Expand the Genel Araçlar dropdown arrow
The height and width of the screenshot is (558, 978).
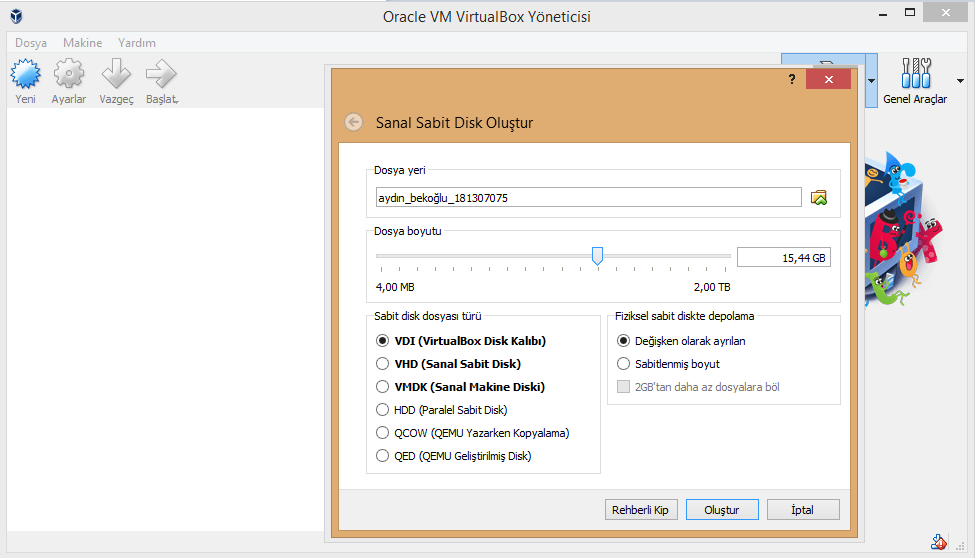click(960, 81)
